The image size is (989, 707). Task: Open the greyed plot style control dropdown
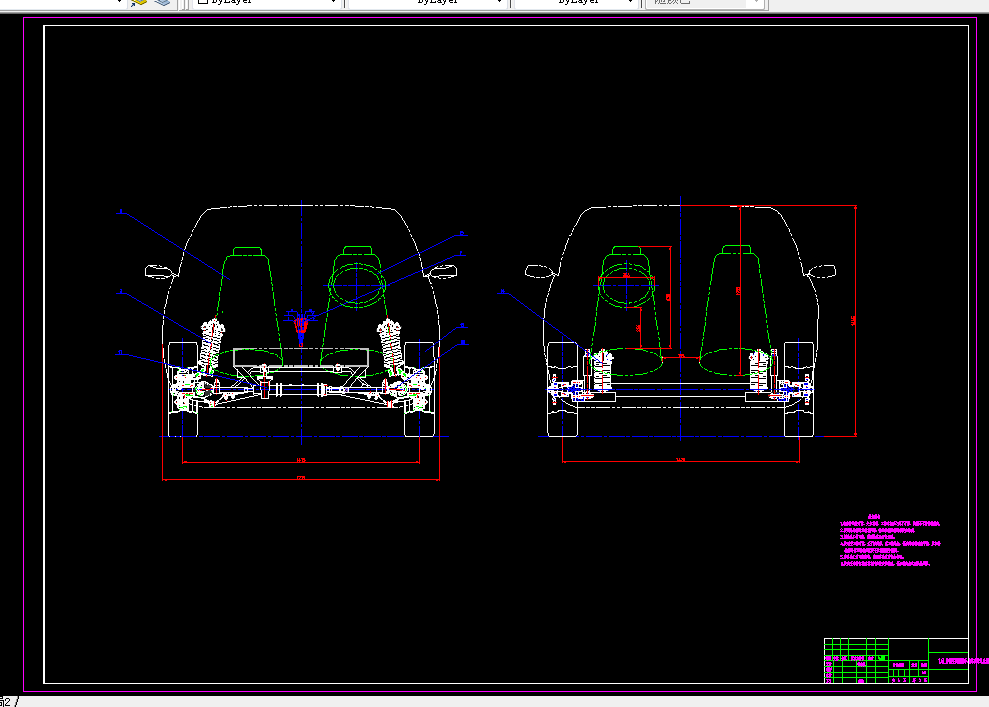[x=705, y=3]
